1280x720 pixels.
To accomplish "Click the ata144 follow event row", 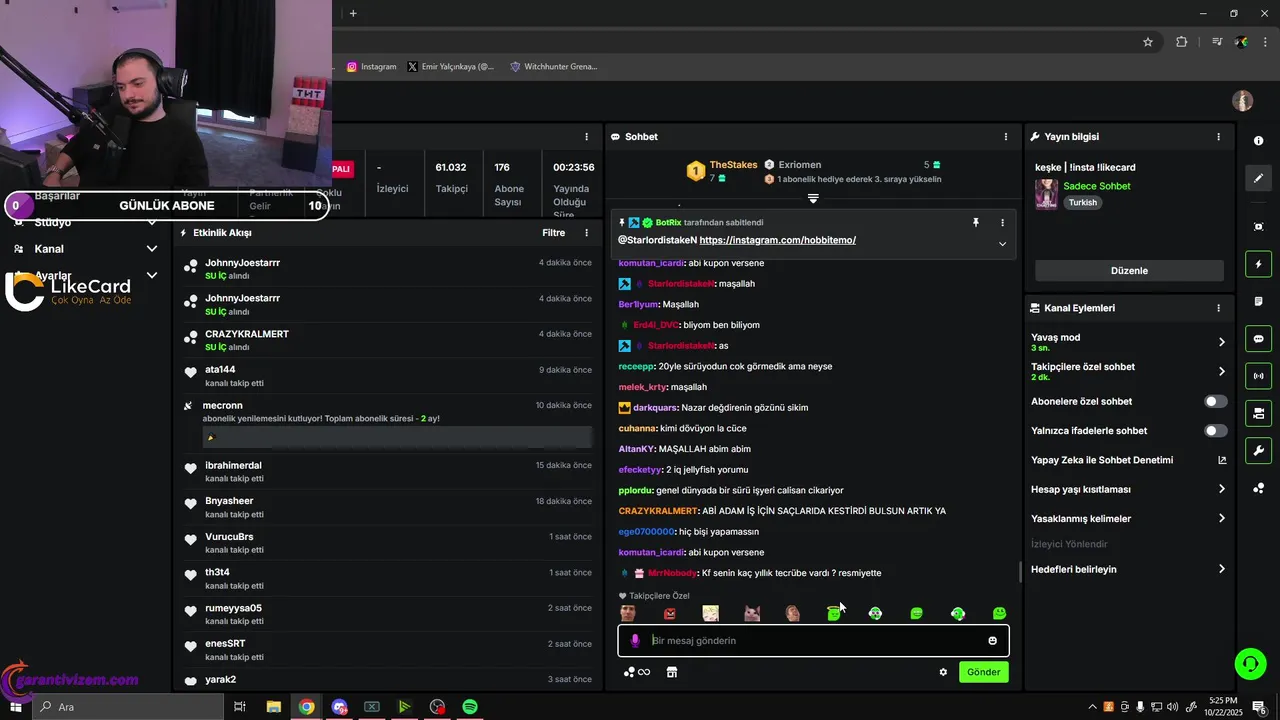I will [388, 376].
